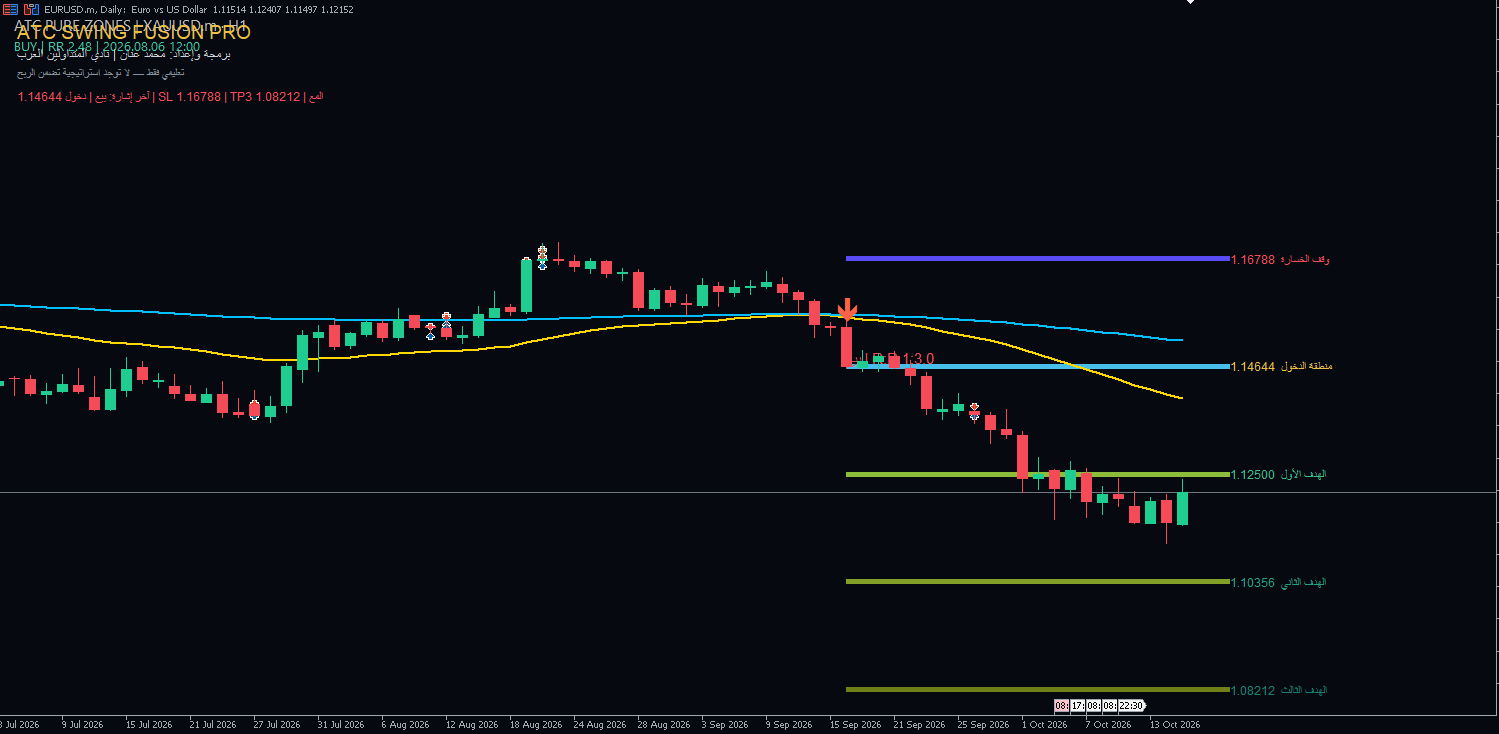Click the 9 Sep 2026 date label

click(789, 724)
